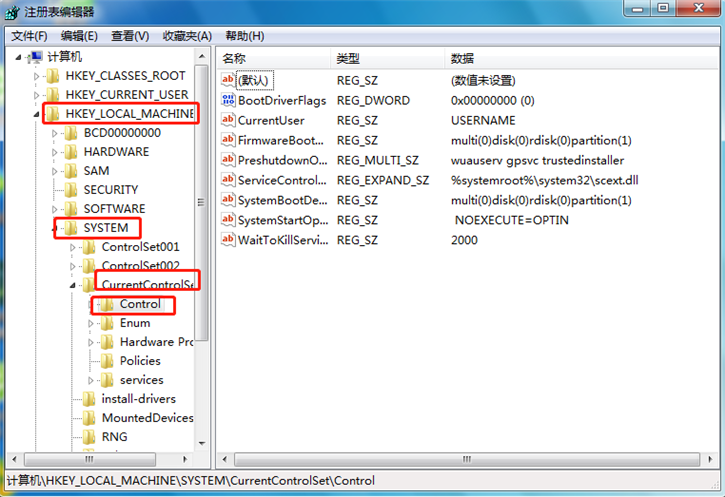Open the 帮助(H) help menu
Viewport: 725px width, 497px height.
click(245, 36)
